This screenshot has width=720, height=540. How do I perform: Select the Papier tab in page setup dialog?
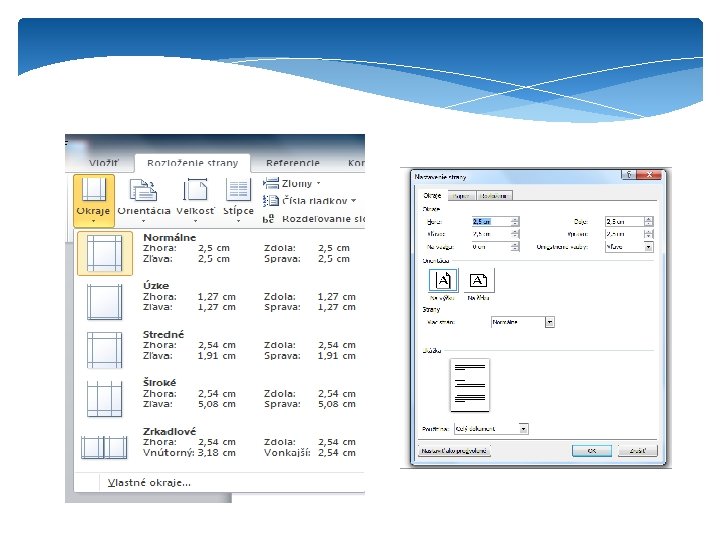click(461, 196)
